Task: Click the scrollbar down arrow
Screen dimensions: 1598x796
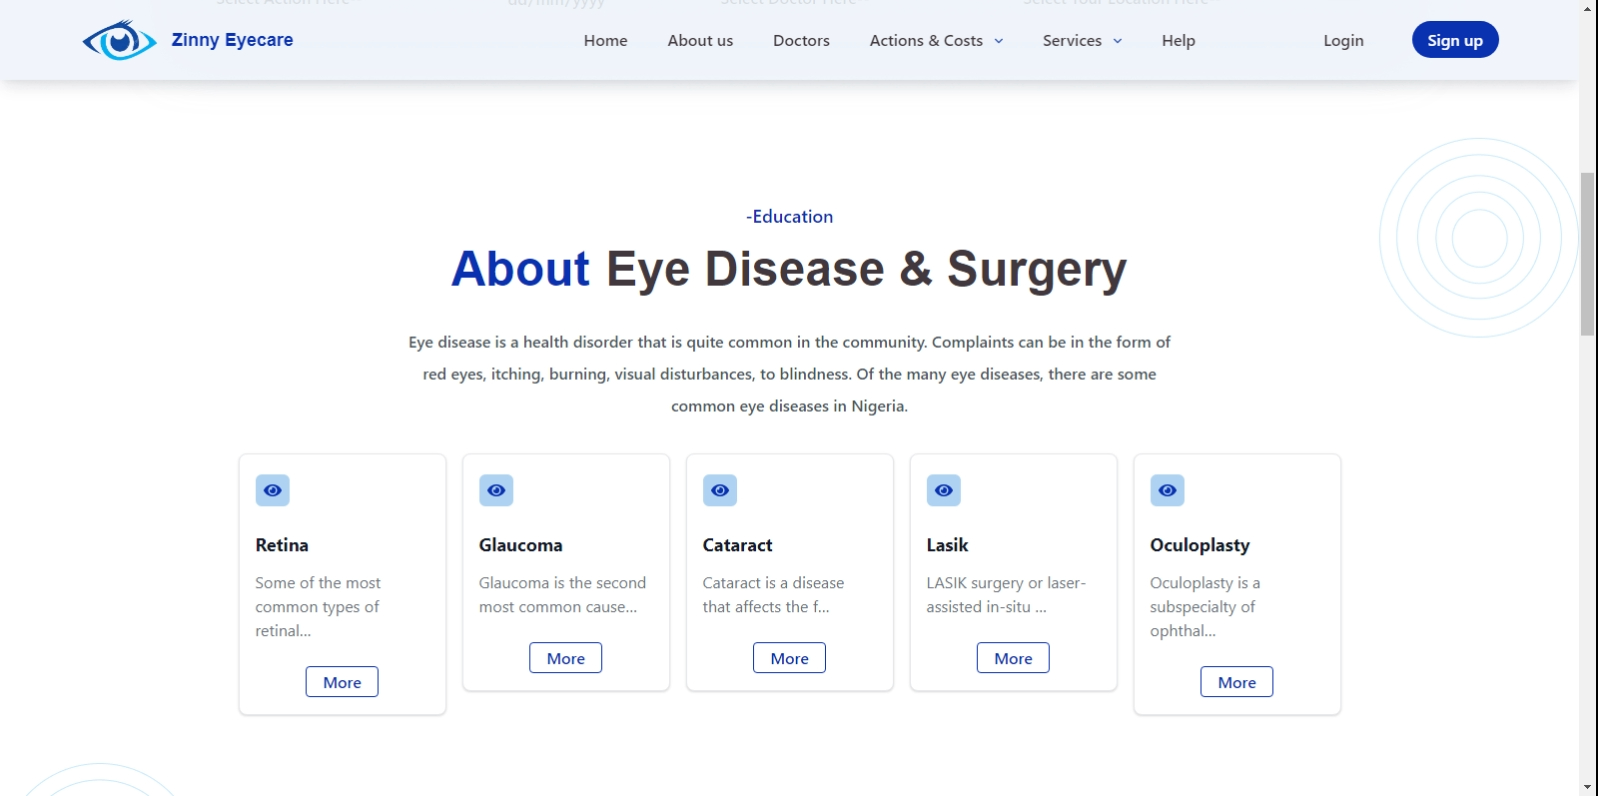Action: pyautogui.click(x=1588, y=787)
